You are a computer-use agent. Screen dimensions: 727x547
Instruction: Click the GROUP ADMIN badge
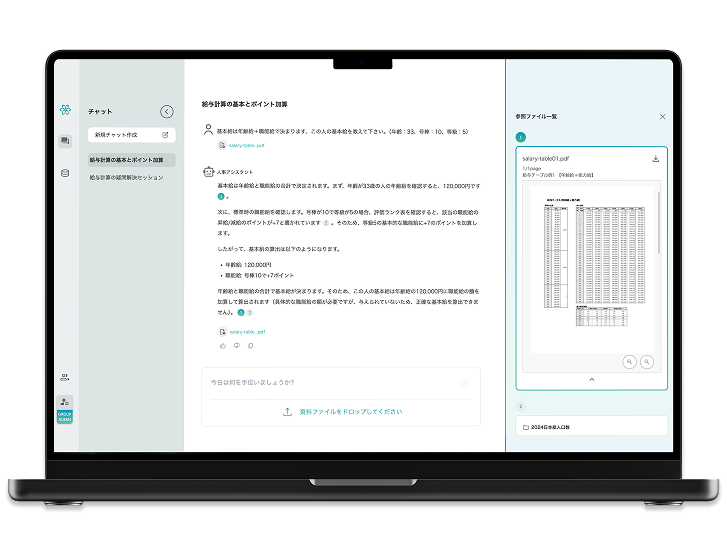pyautogui.click(x=65, y=417)
